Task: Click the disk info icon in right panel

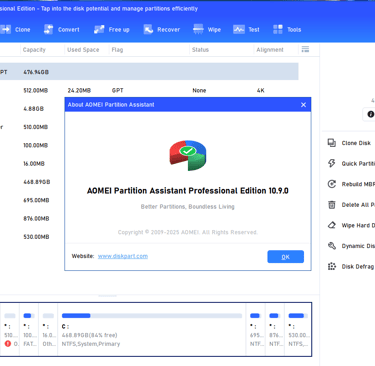Action: (x=370, y=114)
